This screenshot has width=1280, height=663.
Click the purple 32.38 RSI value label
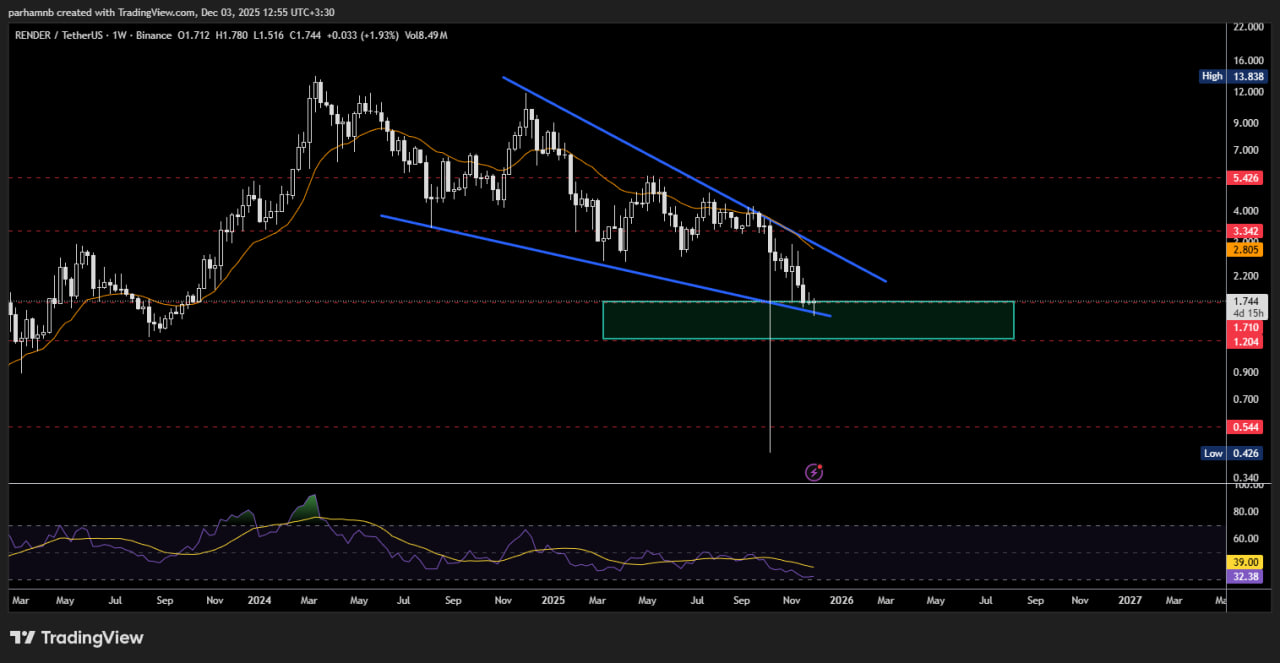pyautogui.click(x=1246, y=577)
